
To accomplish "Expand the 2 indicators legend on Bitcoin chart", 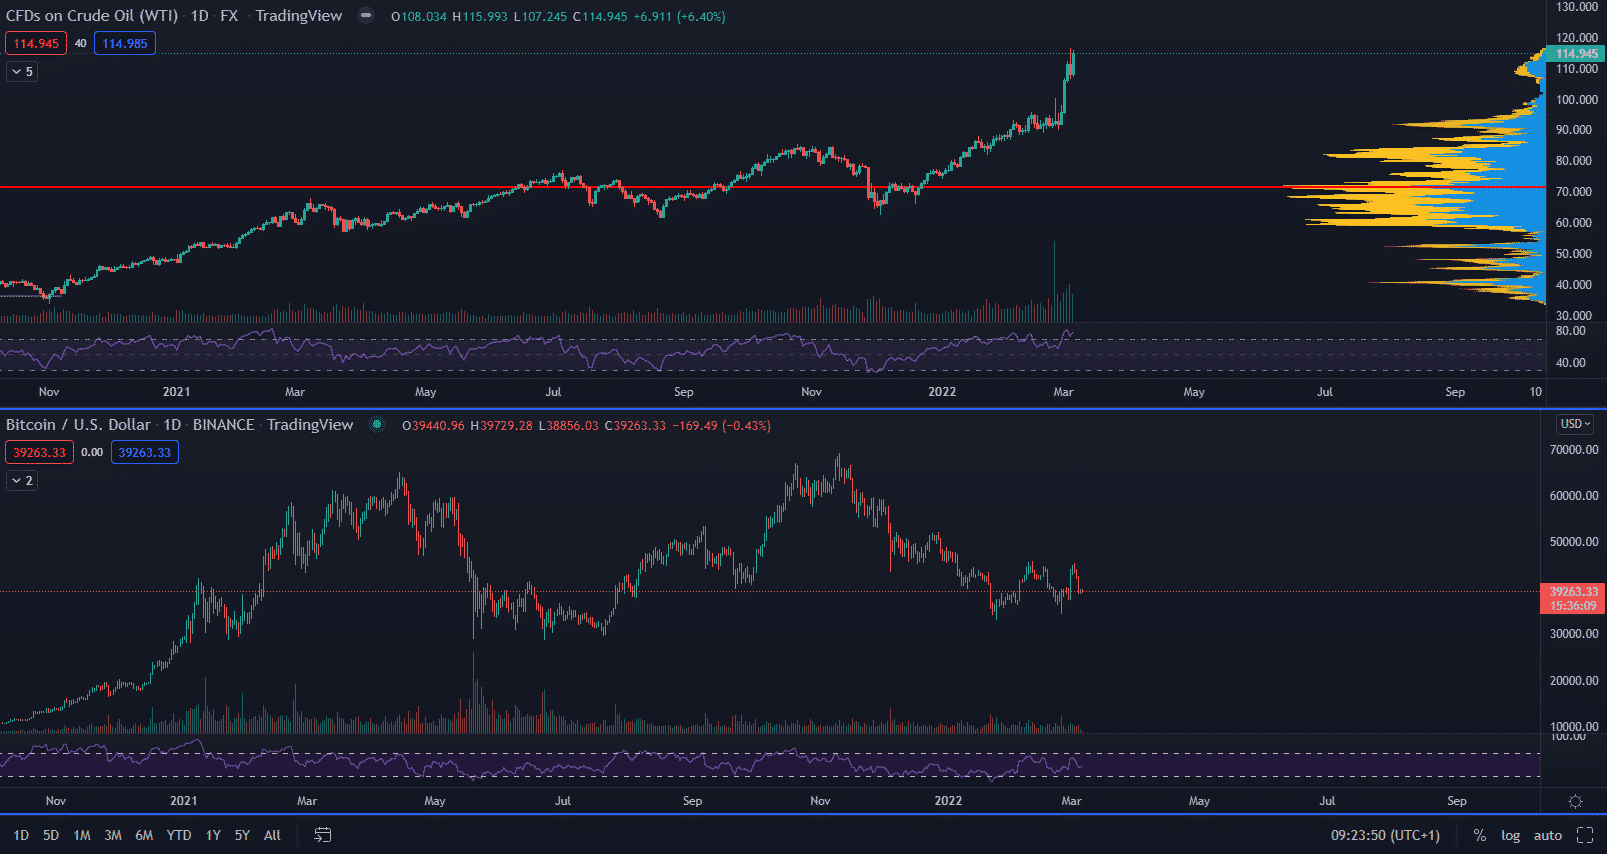I will pos(22,480).
